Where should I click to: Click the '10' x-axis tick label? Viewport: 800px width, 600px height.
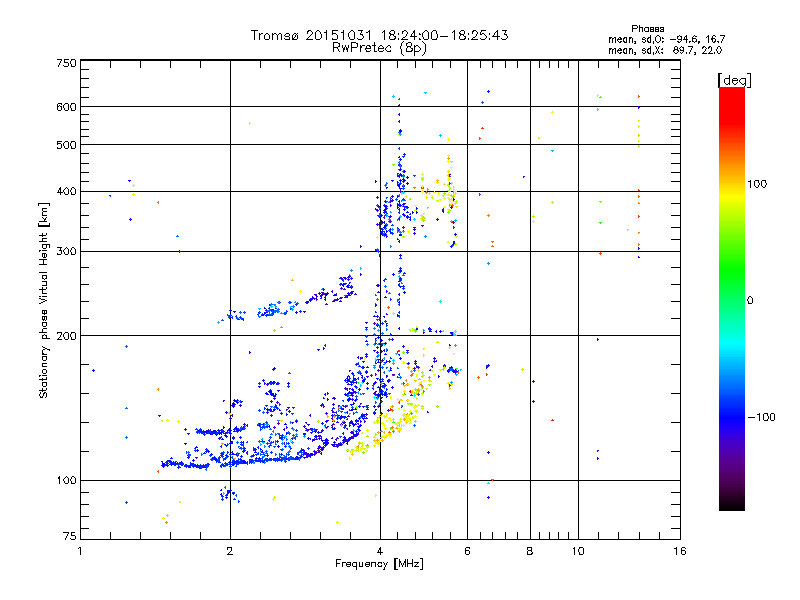pos(578,551)
